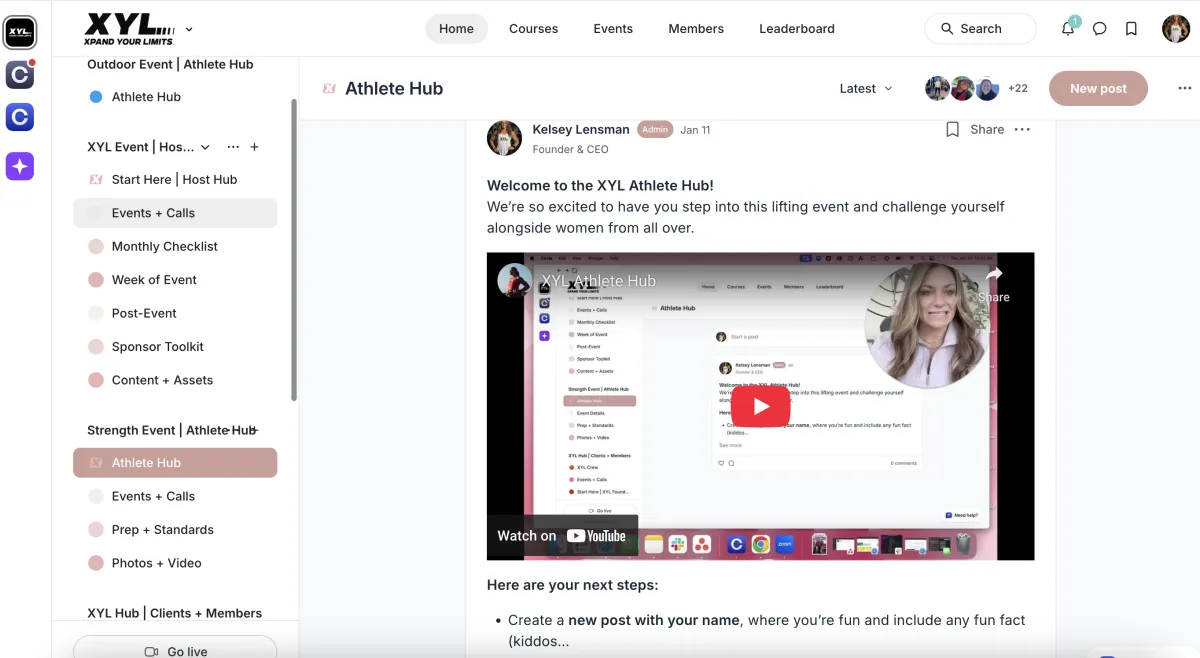Image resolution: width=1200 pixels, height=658 pixels.
Task: Open saved bookmarks in top bar
Action: [x=1131, y=29]
